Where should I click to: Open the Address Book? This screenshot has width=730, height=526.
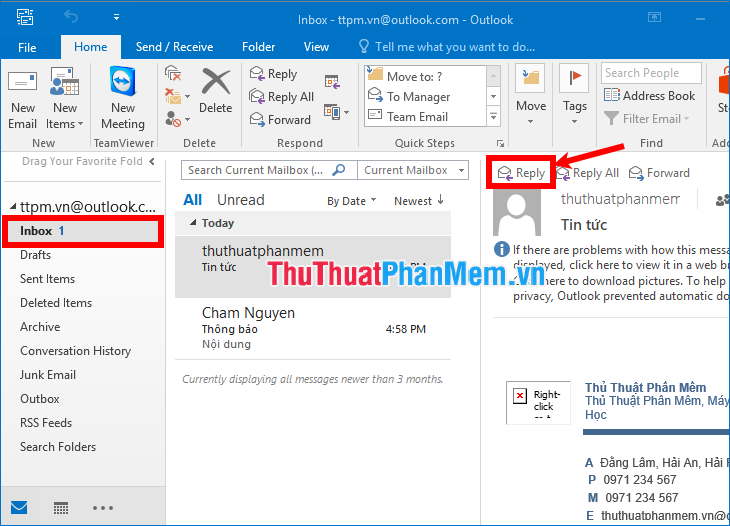coord(649,95)
